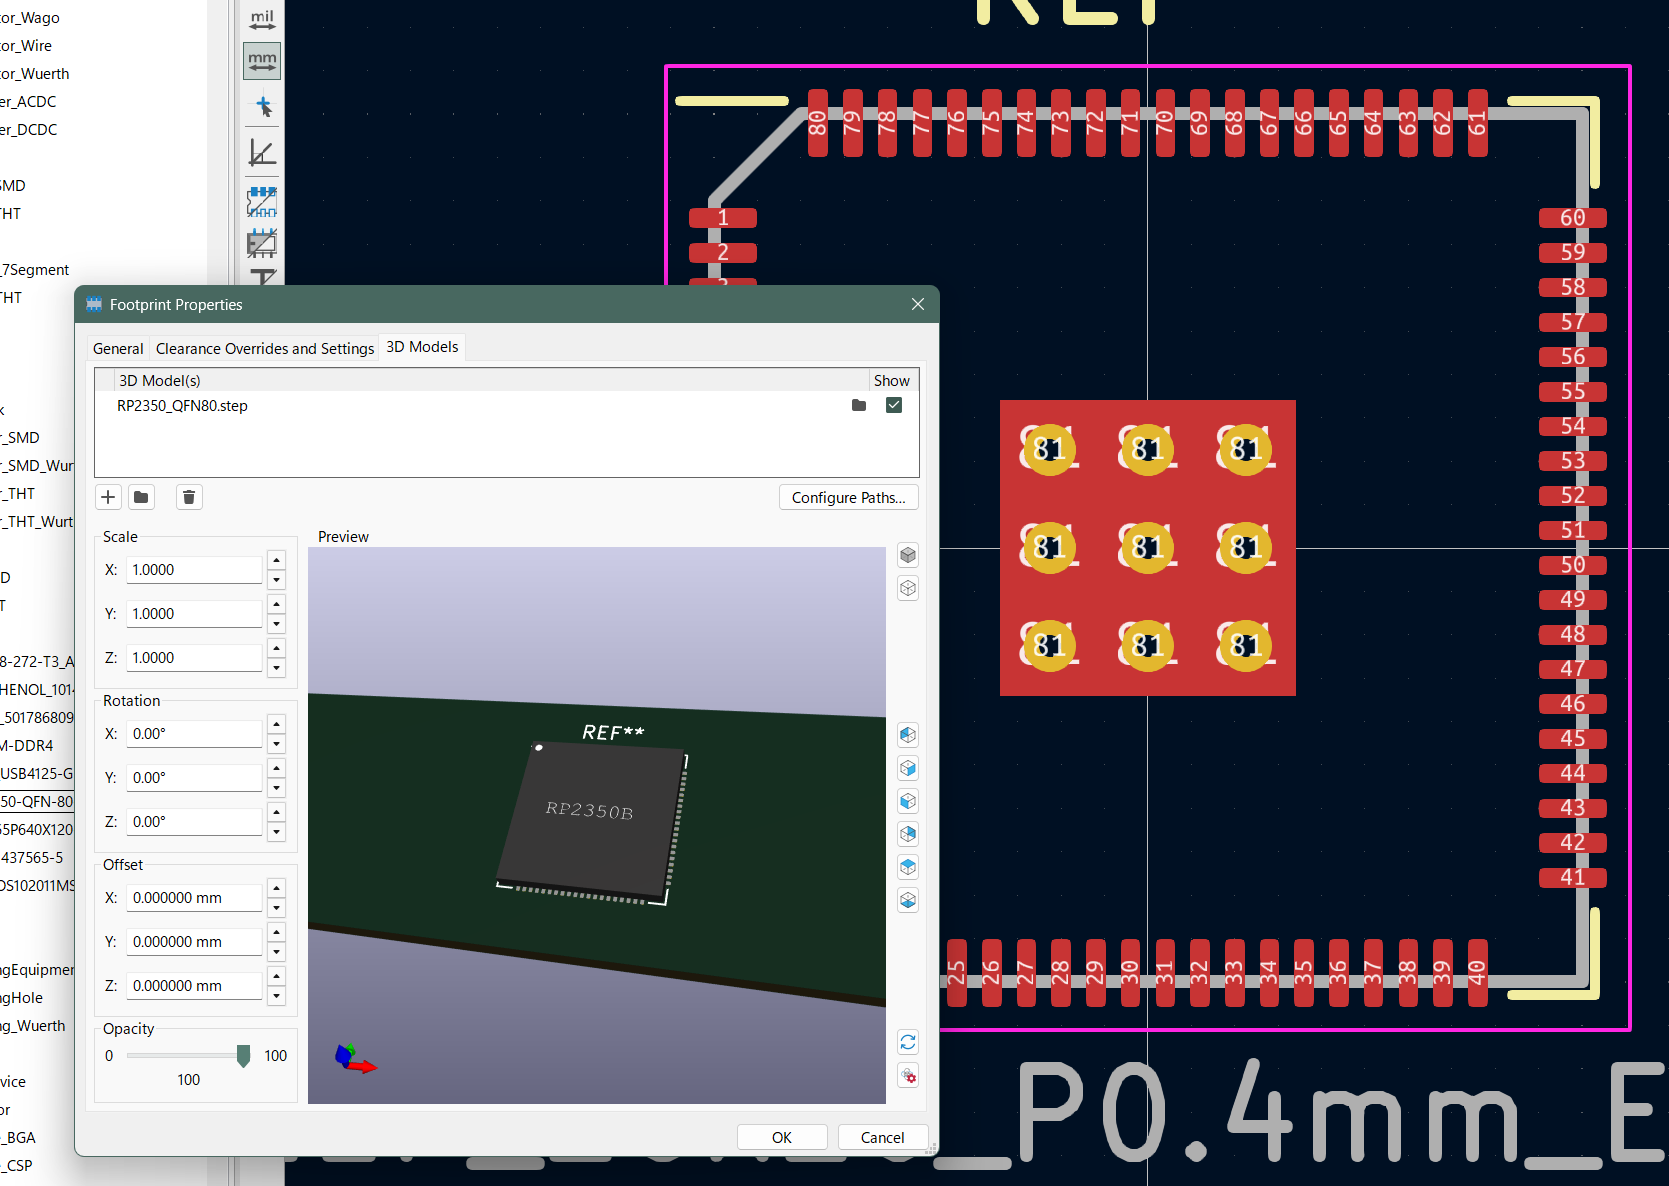The image size is (1669, 1186).
Task: Click the Offset X input field
Action: 194,898
